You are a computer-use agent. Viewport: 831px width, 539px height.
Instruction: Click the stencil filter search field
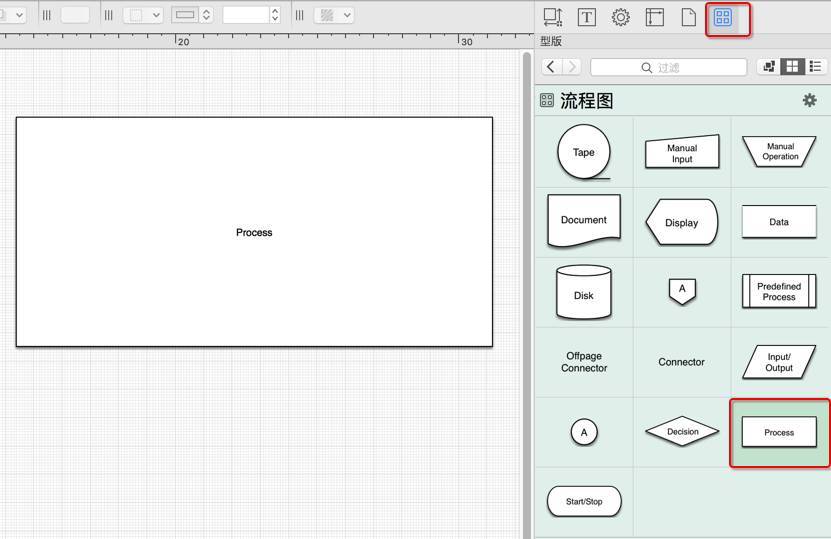coord(669,67)
